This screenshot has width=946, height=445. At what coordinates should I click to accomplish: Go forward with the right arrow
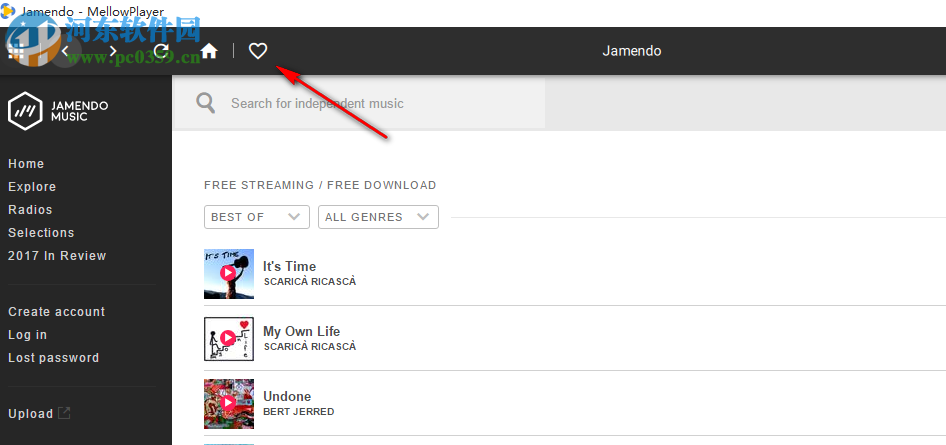[113, 51]
